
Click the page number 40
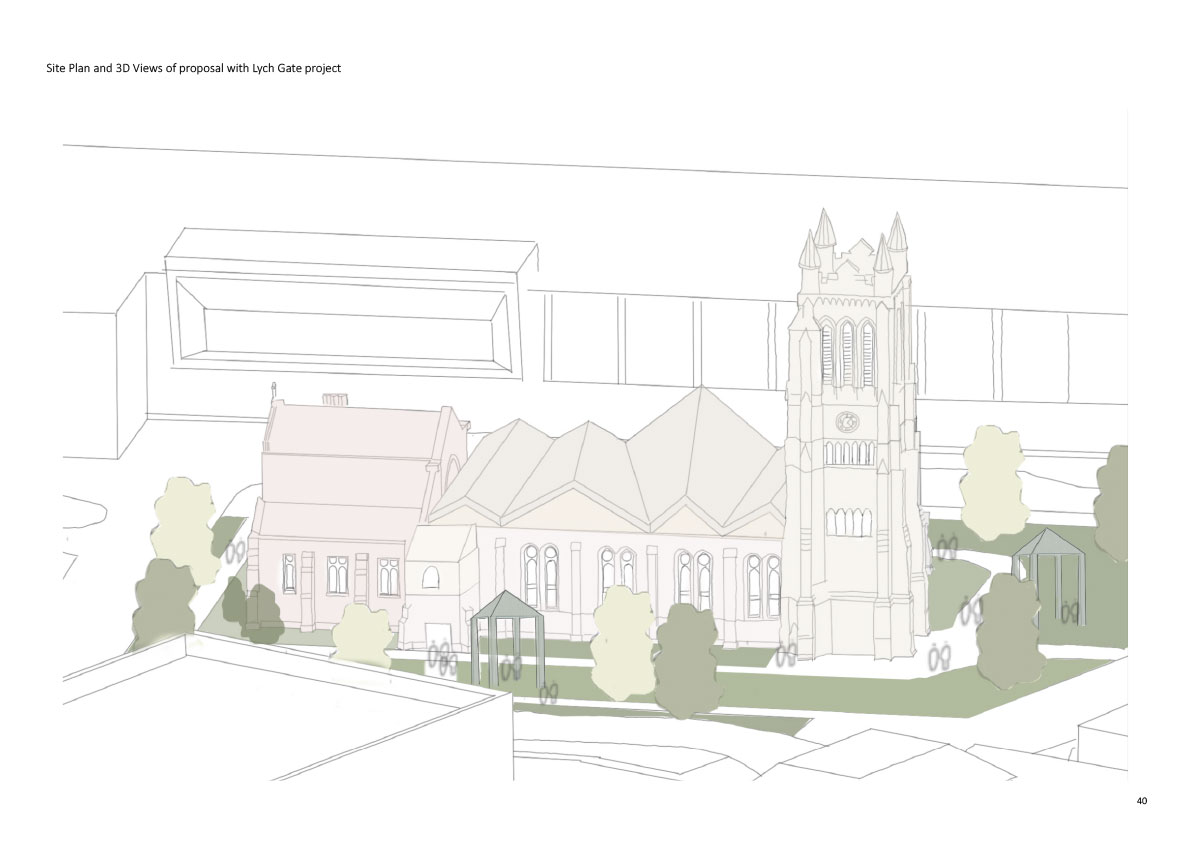point(1142,801)
